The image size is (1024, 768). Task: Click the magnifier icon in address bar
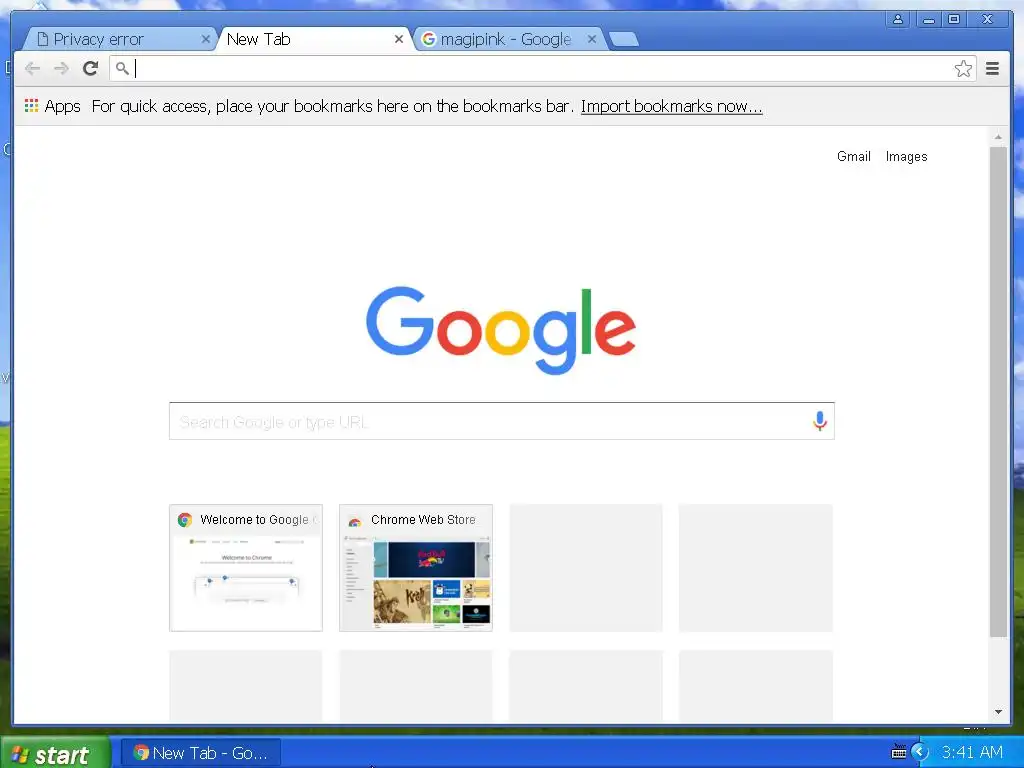122,68
